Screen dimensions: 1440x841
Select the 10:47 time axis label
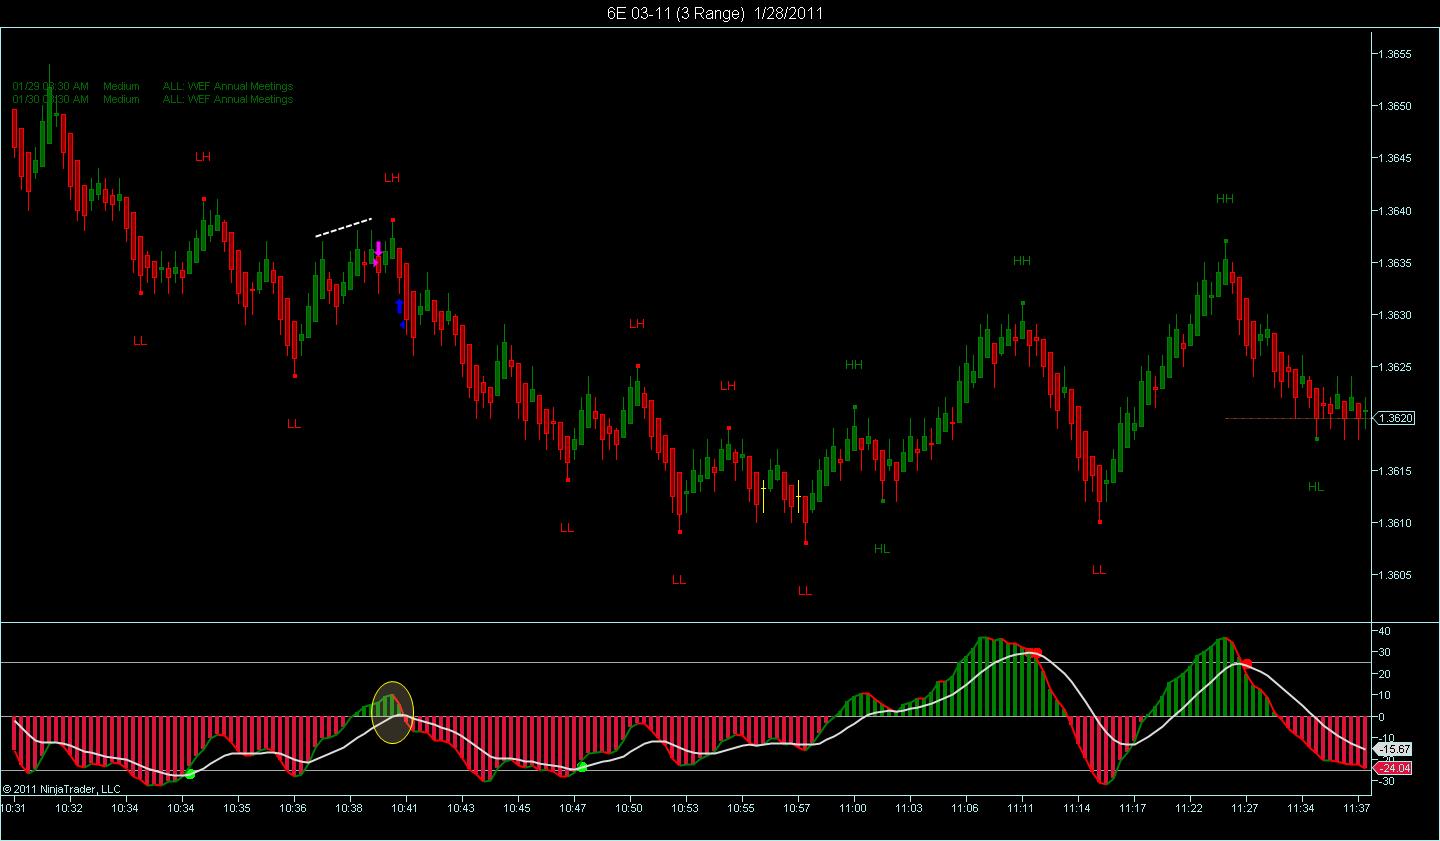click(x=574, y=807)
